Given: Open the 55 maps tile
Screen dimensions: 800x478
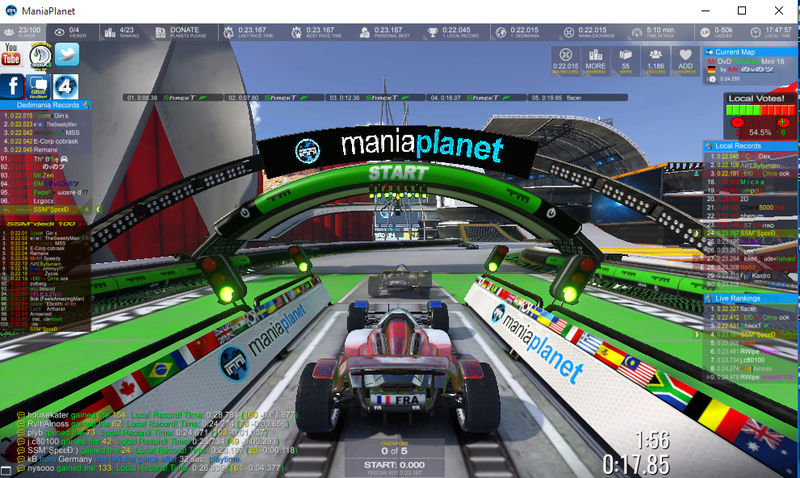Looking at the screenshot, I should (626, 61).
